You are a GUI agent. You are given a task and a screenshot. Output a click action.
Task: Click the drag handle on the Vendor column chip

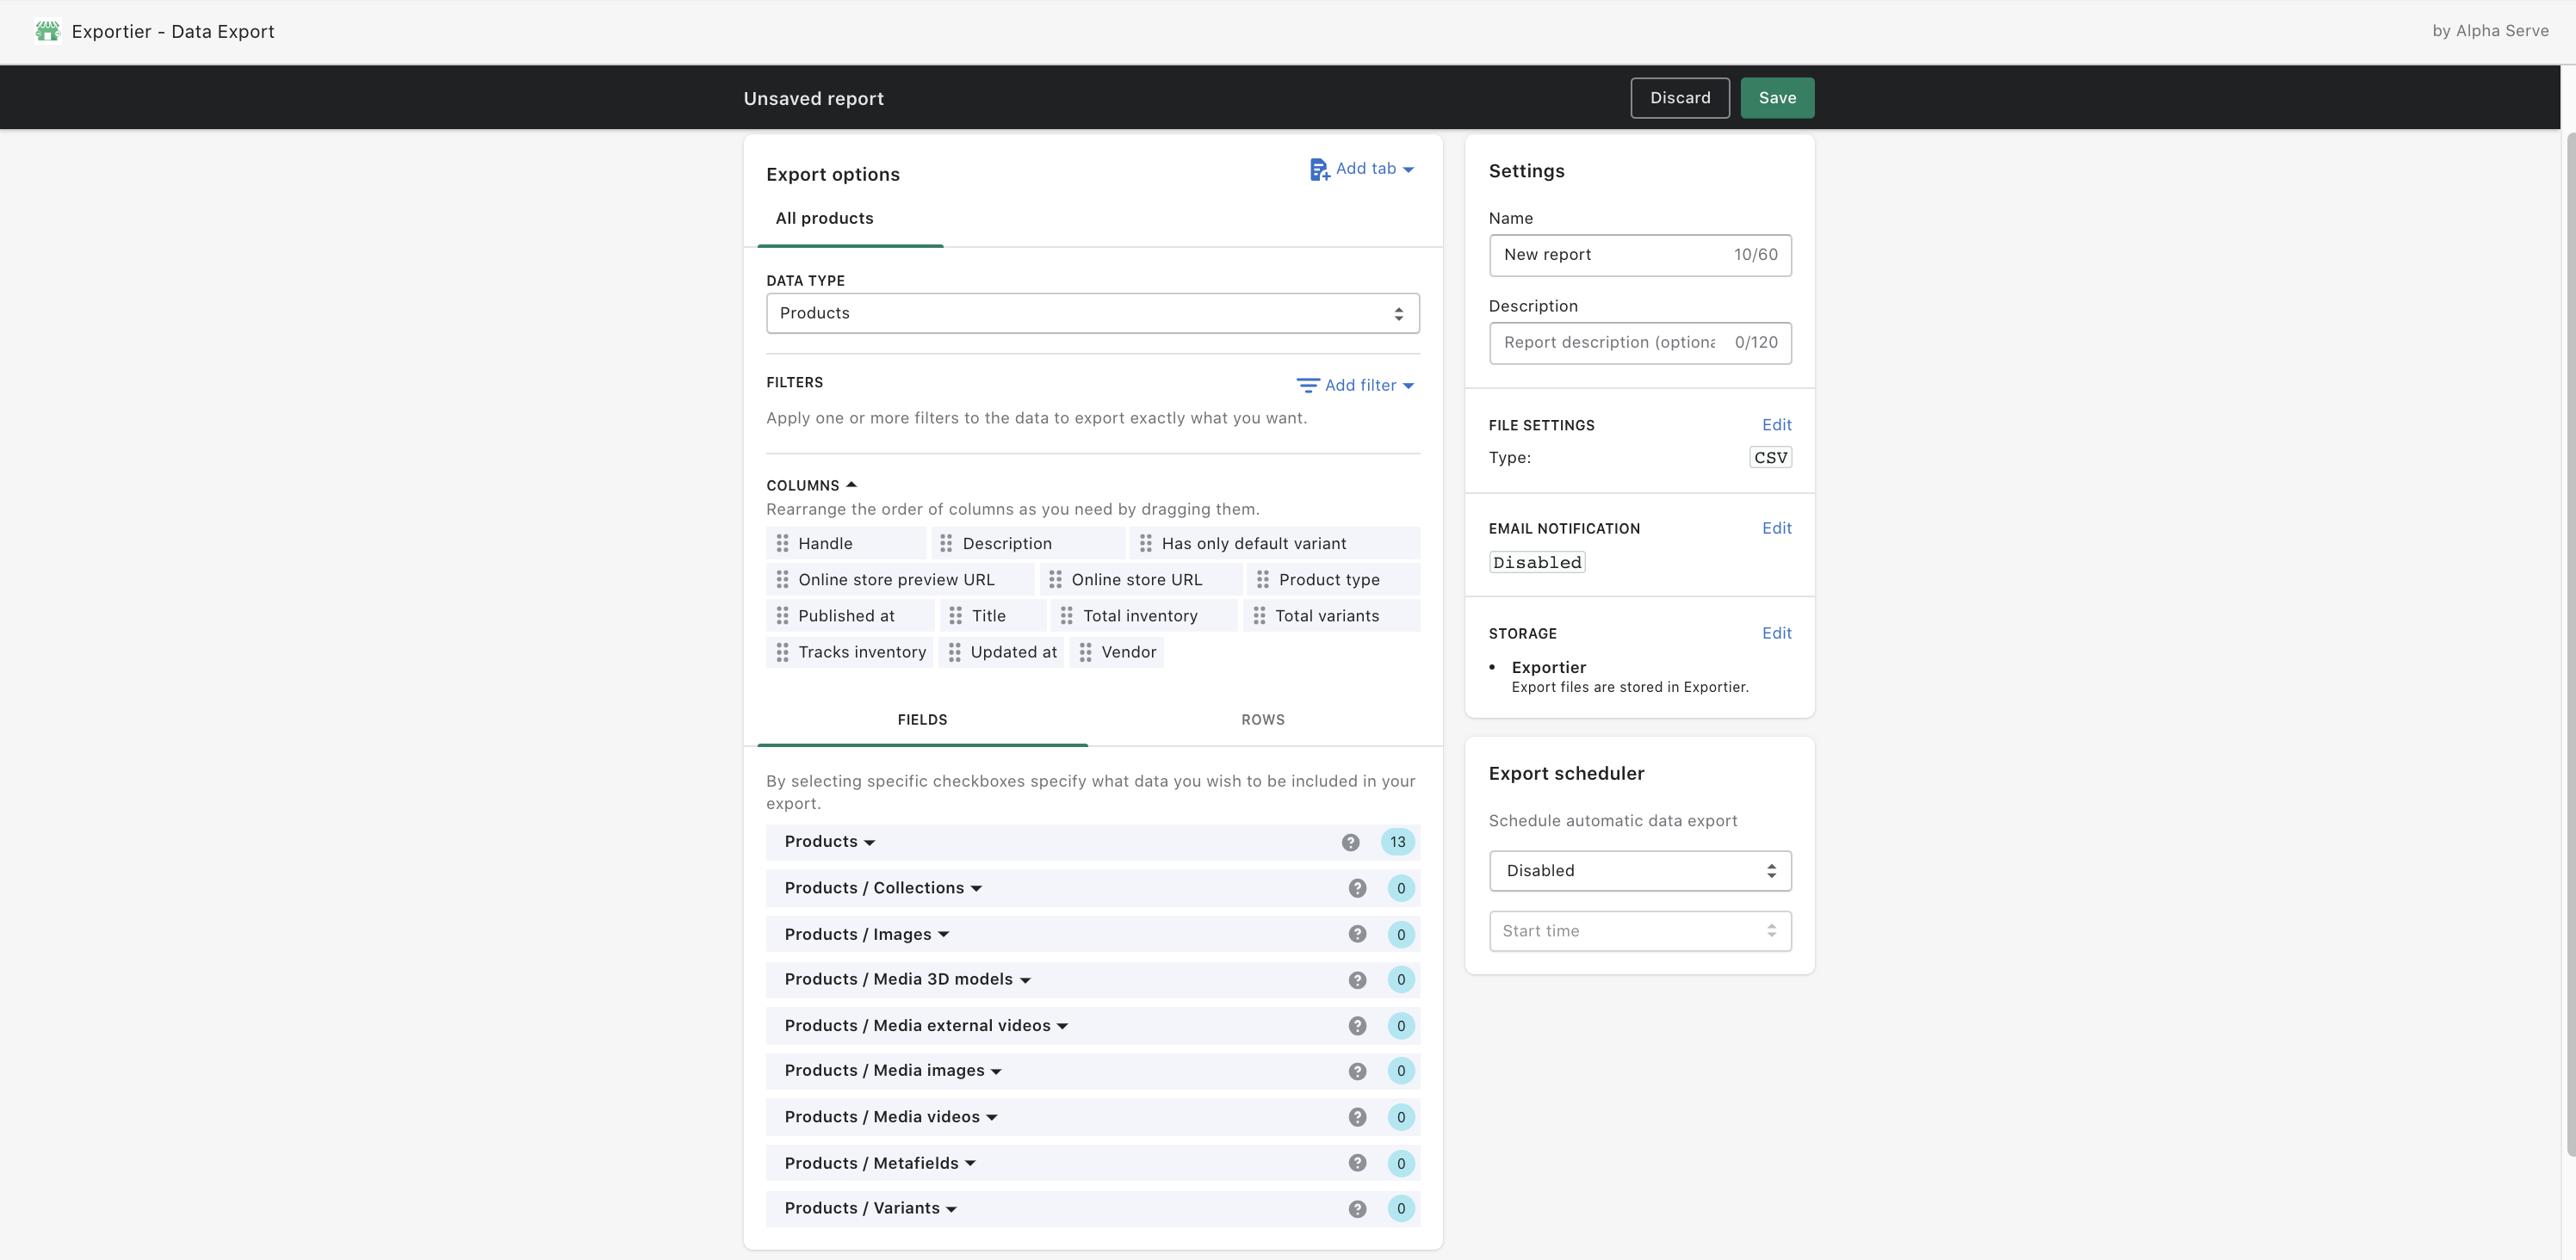[1086, 652]
